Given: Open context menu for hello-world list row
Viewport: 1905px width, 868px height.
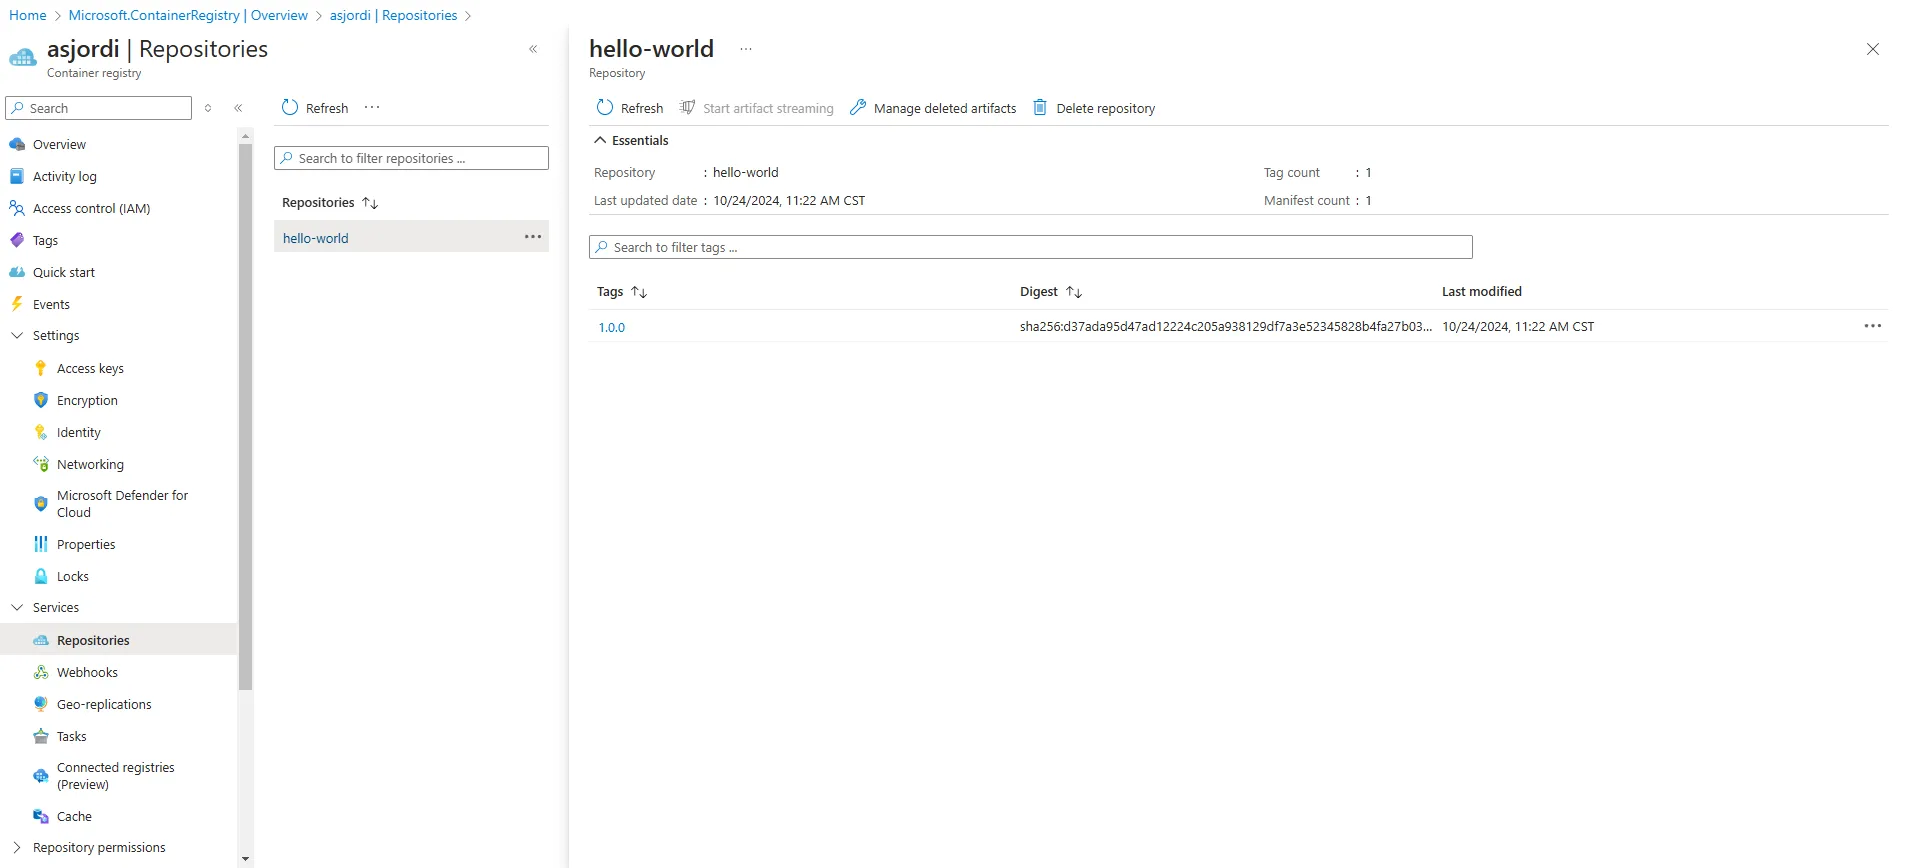Looking at the screenshot, I should coord(533,237).
